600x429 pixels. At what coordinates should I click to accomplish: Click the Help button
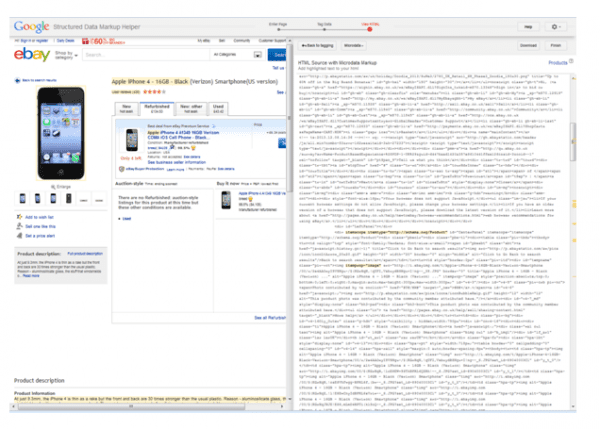(528, 27)
